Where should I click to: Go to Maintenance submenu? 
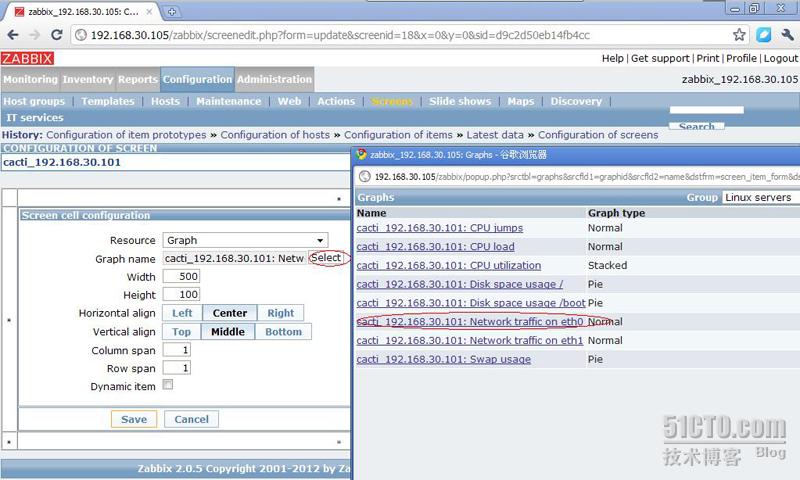(x=229, y=101)
